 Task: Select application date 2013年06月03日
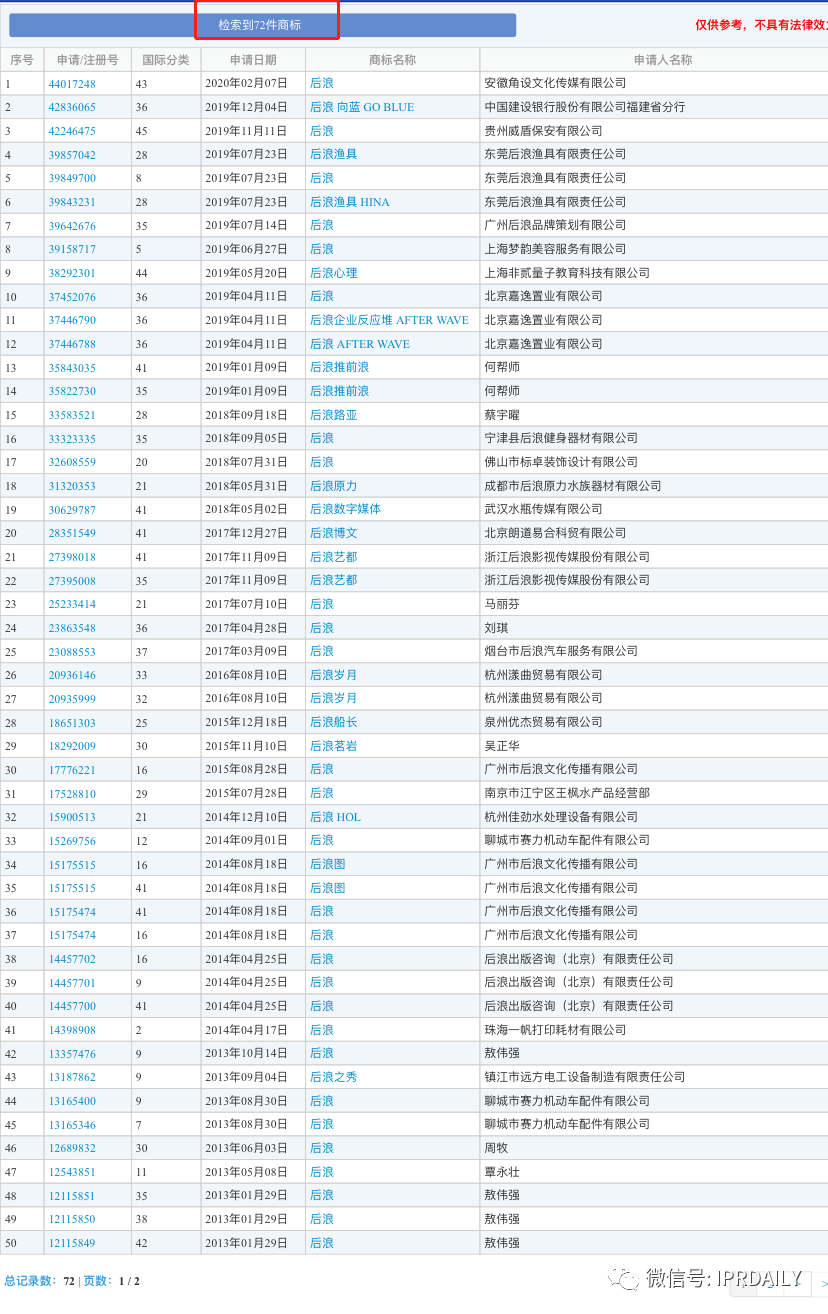(246, 1148)
